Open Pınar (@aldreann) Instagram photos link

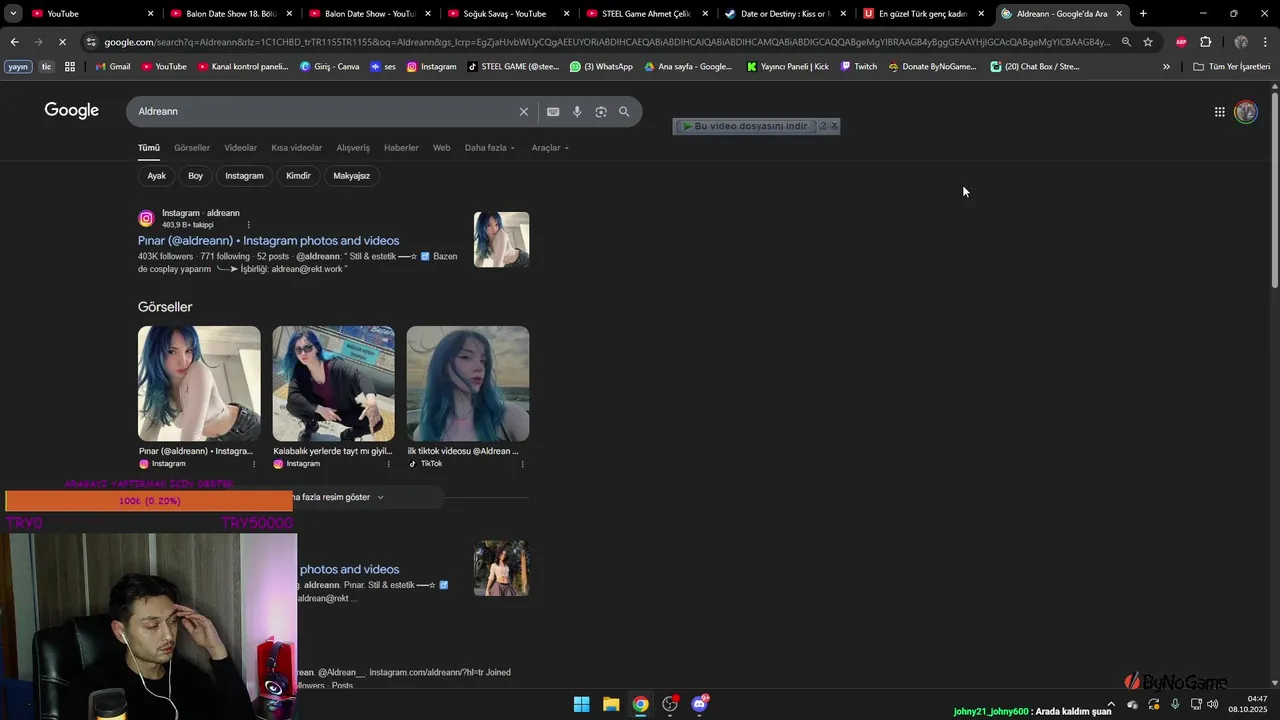coord(268,241)
